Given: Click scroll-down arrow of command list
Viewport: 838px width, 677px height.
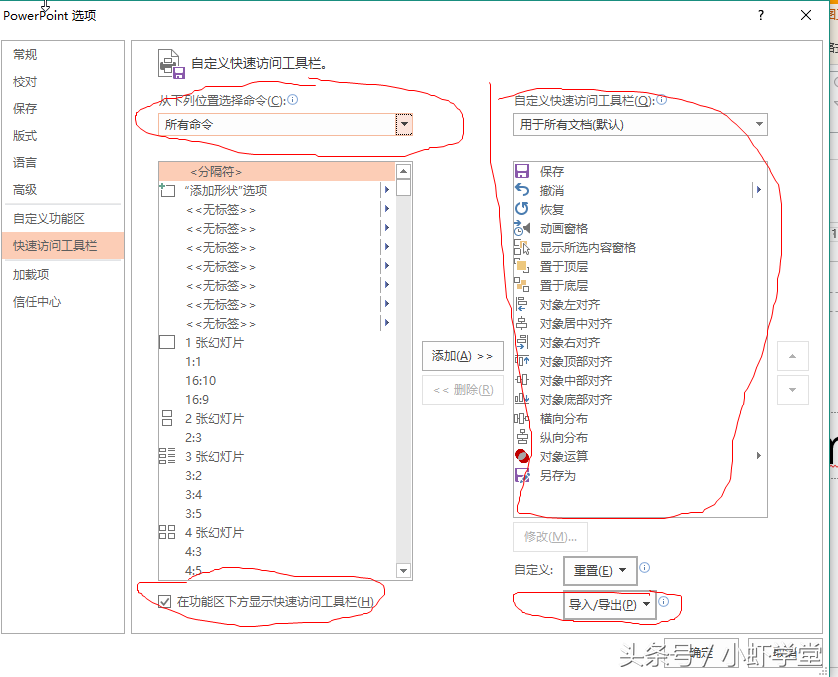Looking at the screenshot, I should pos(404,571).
